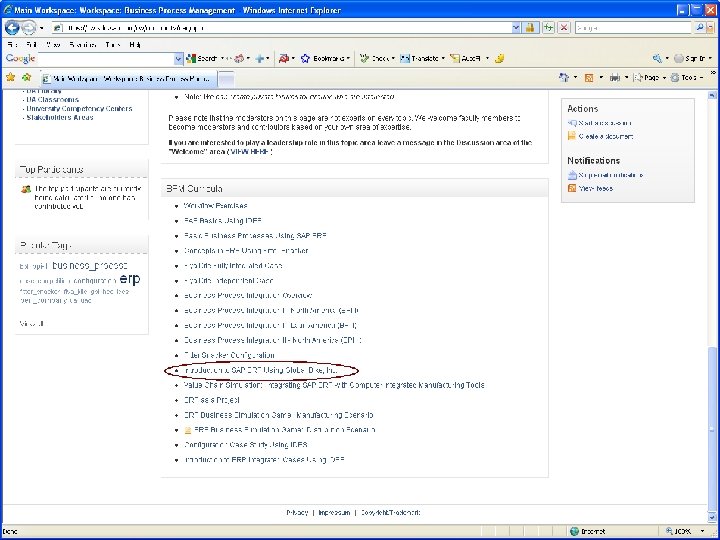Open University Competency Centers sidebar link

pyautogui.click(x=79, y=109)
